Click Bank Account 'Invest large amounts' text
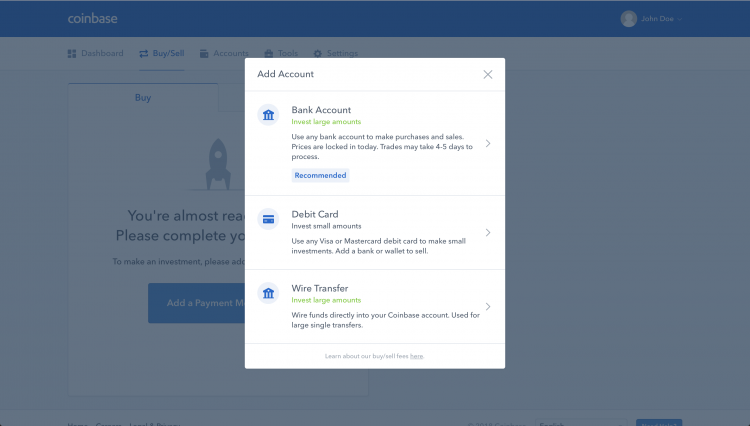 326,122
